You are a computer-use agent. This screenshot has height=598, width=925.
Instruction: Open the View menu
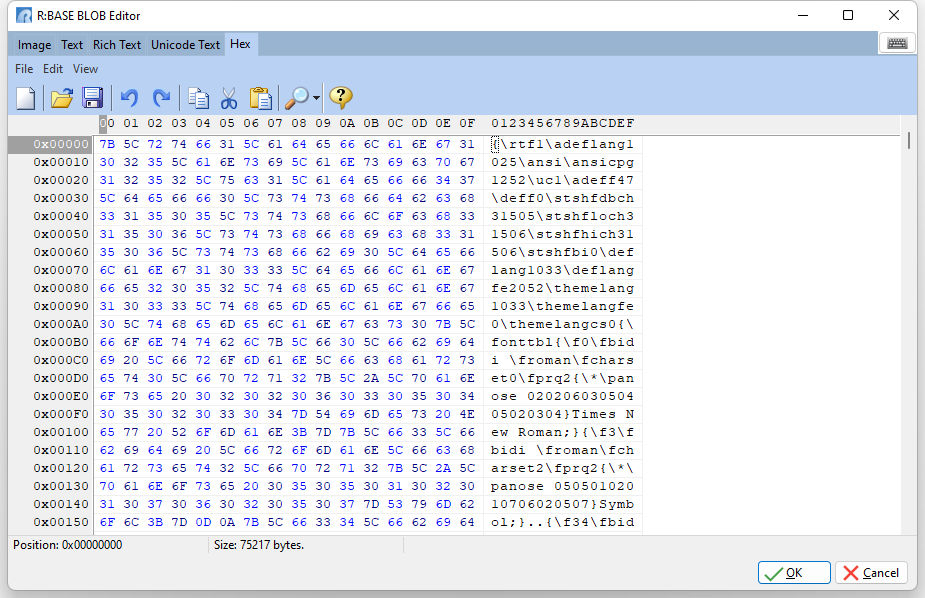[86, 69]
